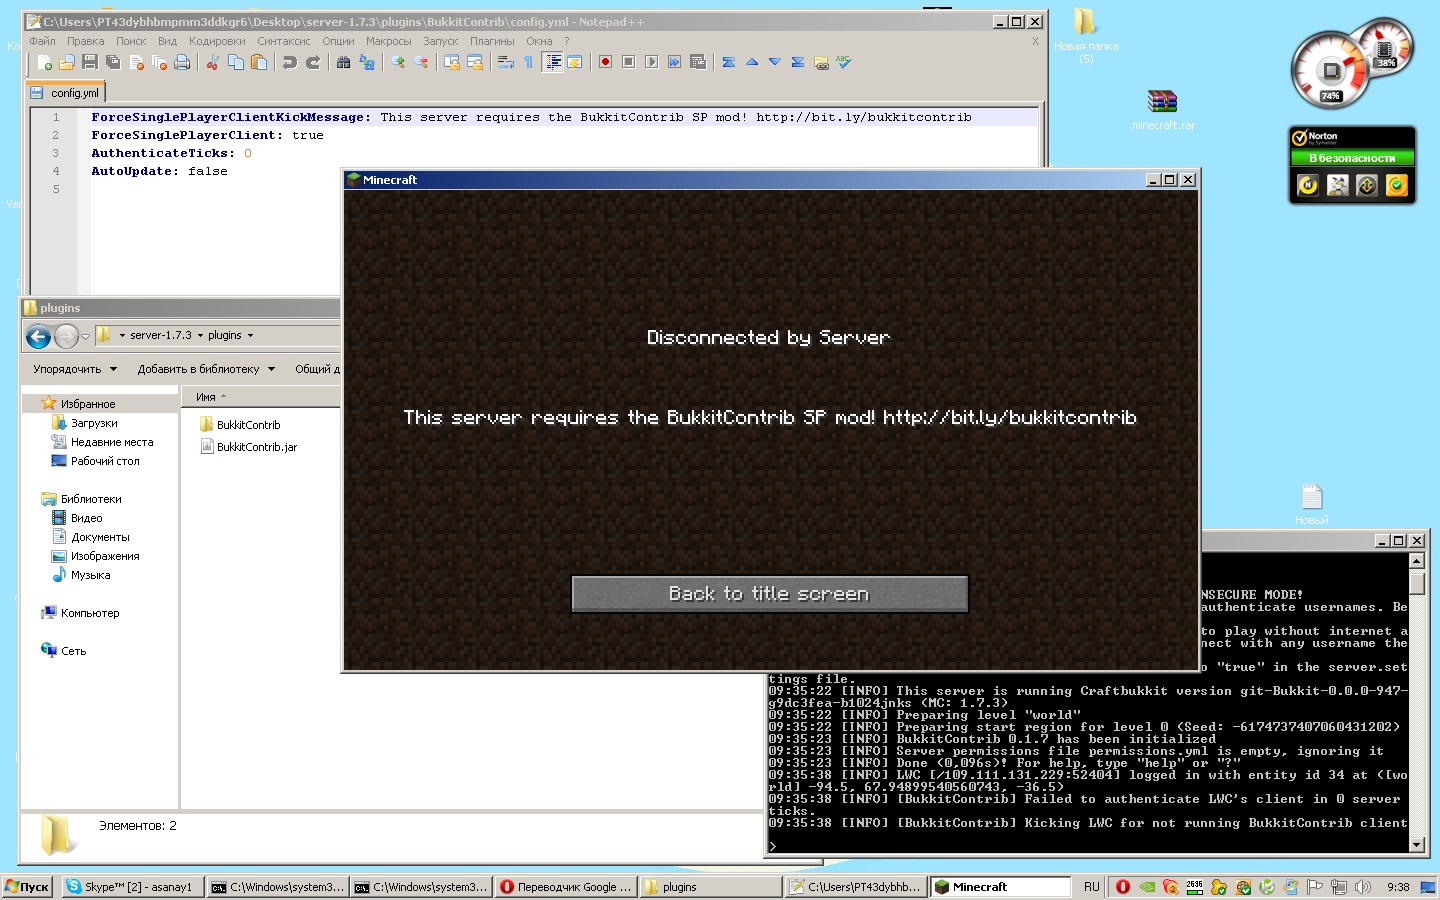
Task: Click the Opera tray icon
Action: (x=1123, y=887)
